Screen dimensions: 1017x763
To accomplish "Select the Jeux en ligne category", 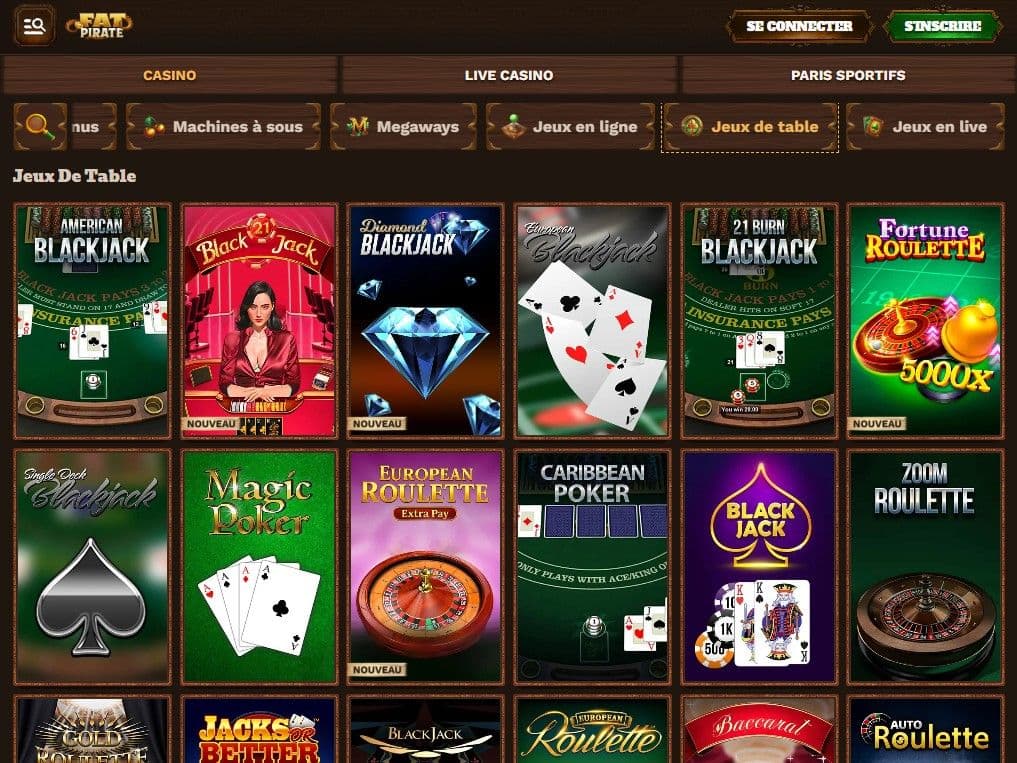I will [x=570, y=127].
